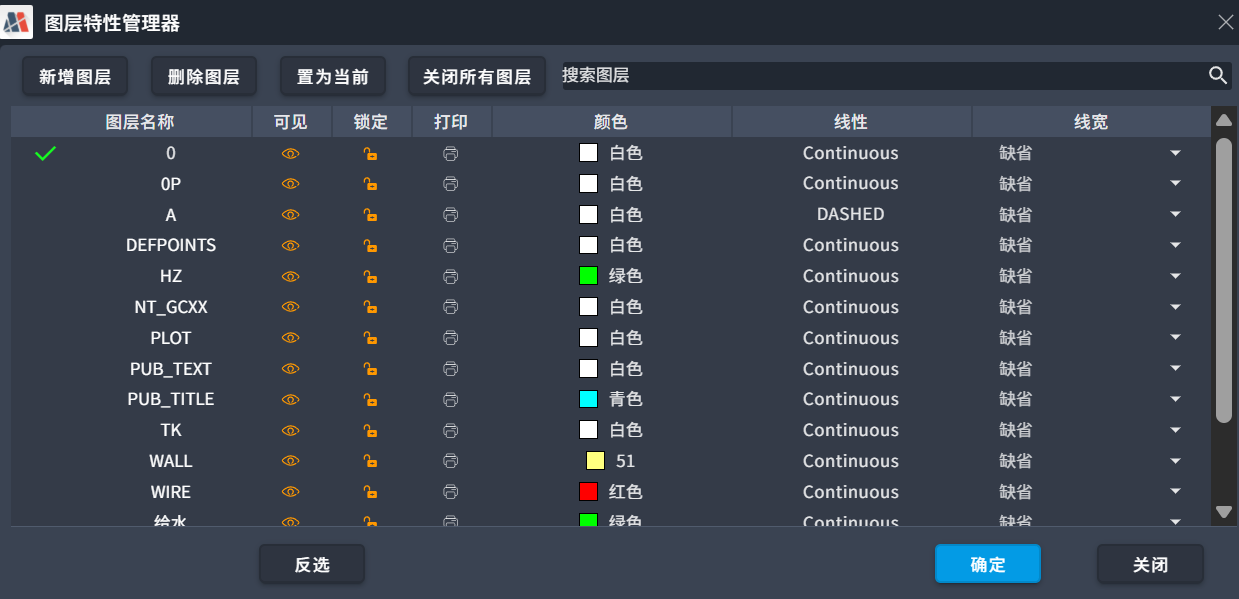Click the green color swatch of HZ layer
Screen dimensions: 1239x599
pyautogui.click(x=588, y=276)
